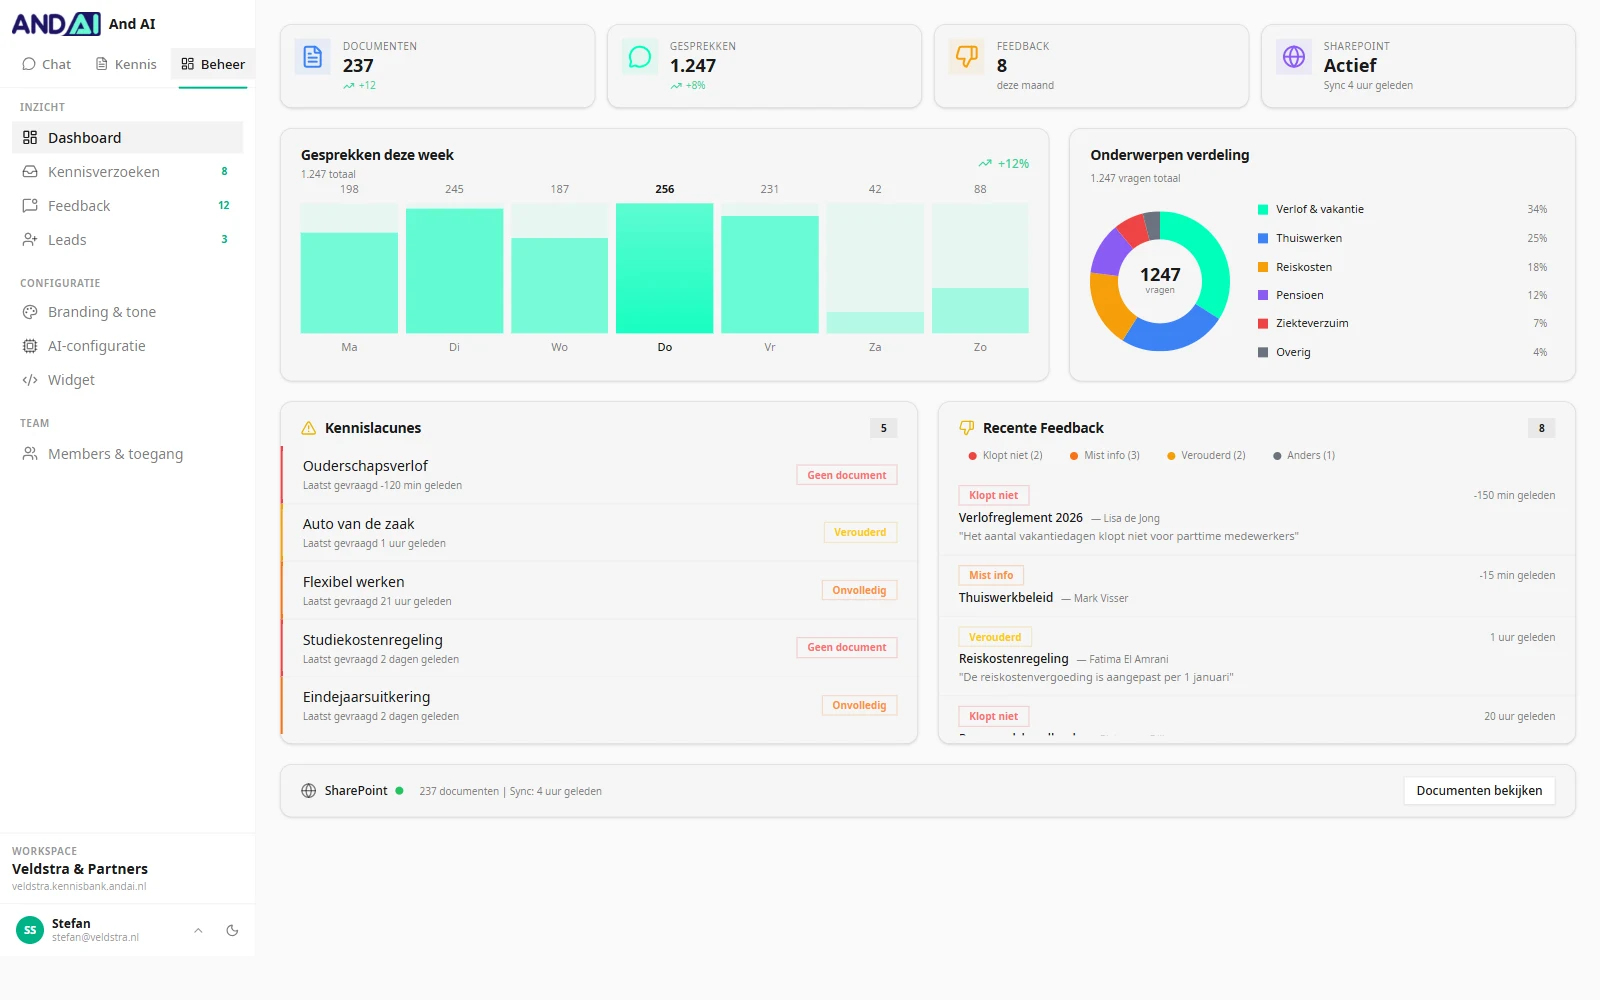Toggle dark mode moon icon

232,930
